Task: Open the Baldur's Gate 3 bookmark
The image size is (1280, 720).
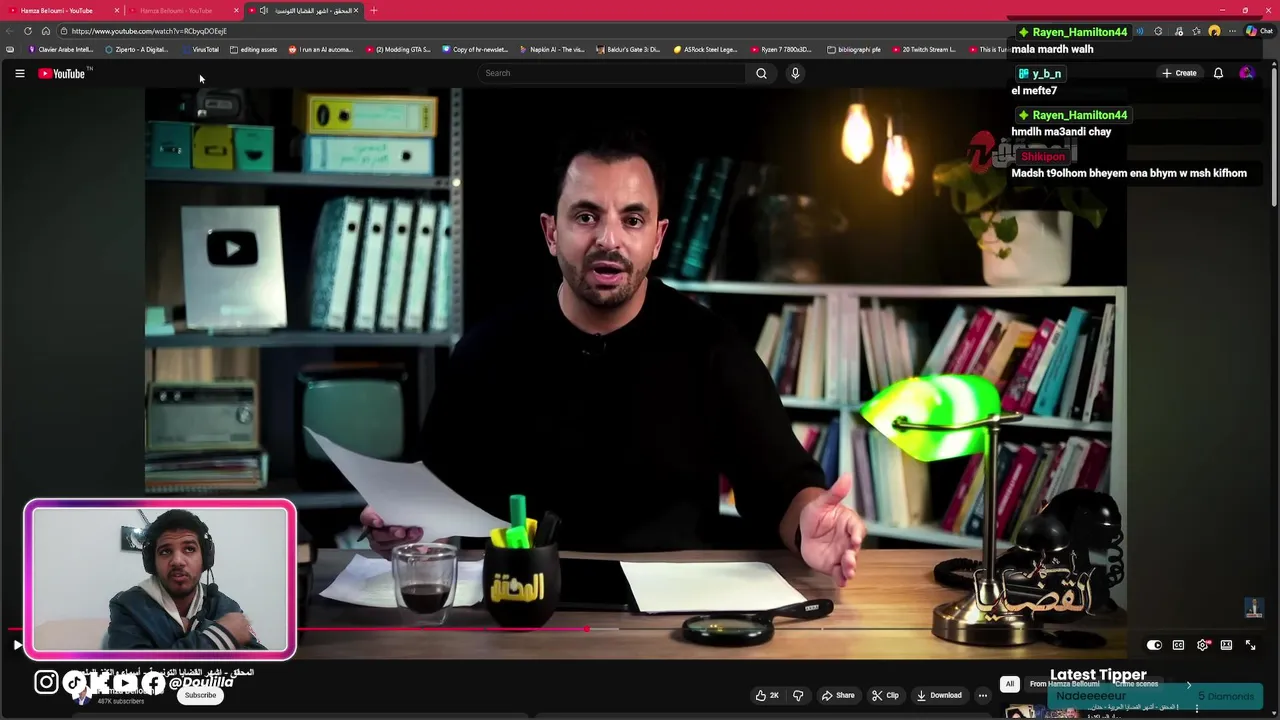Action: [x=628, y=49]
